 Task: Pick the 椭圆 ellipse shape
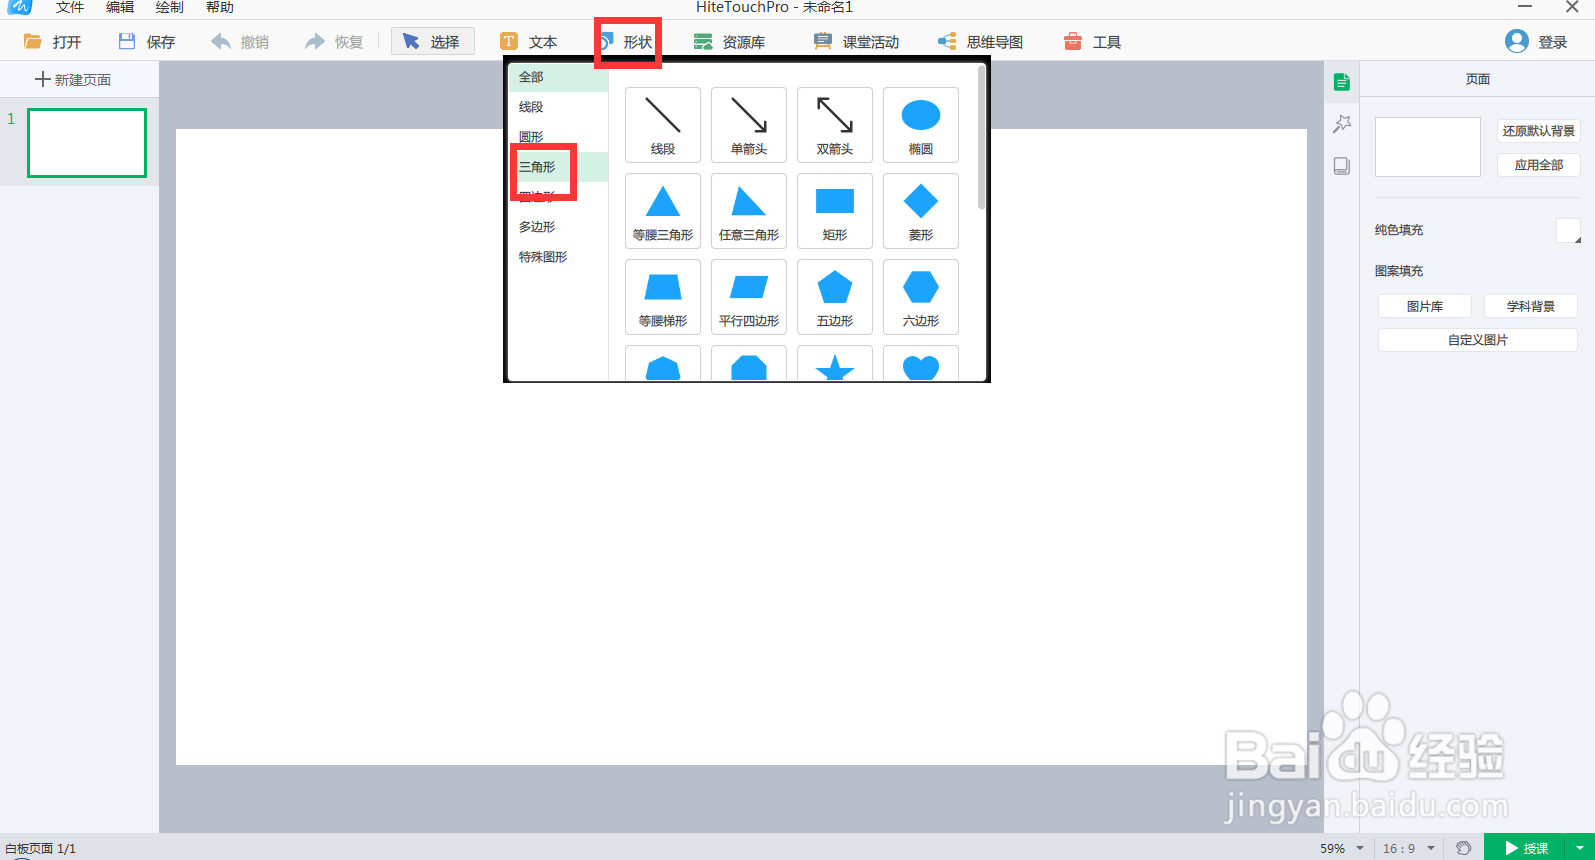[921, 125]
